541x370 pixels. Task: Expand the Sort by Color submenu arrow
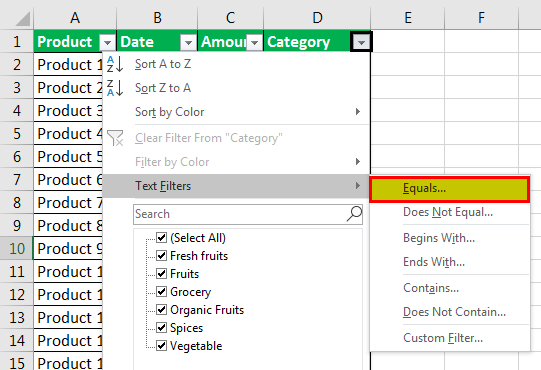358,111
